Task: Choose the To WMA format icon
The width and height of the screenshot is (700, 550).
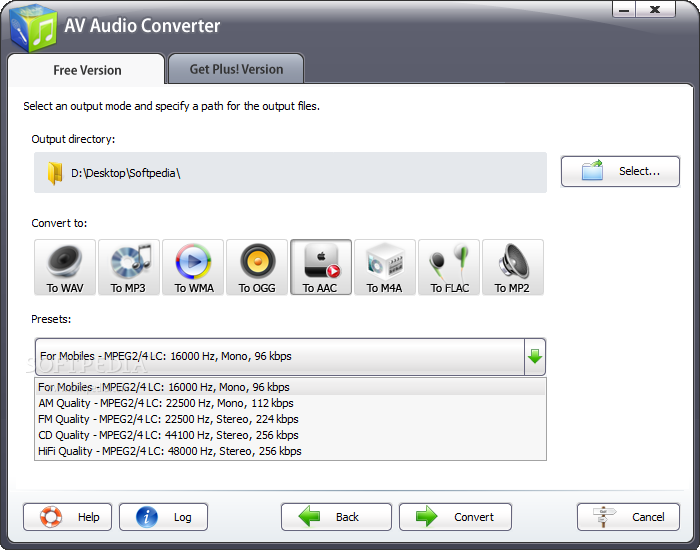Action: (x=193, y=267)
